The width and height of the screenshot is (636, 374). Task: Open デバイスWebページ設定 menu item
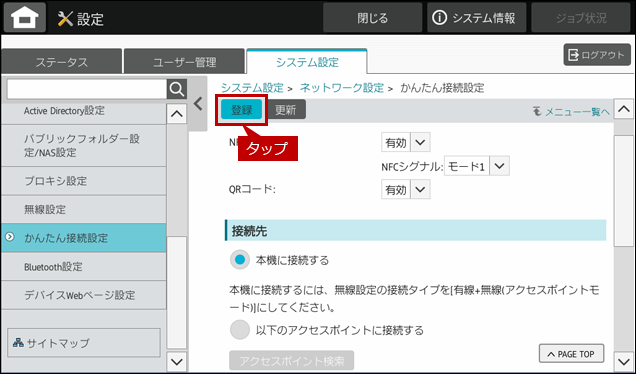coord(84,295)
